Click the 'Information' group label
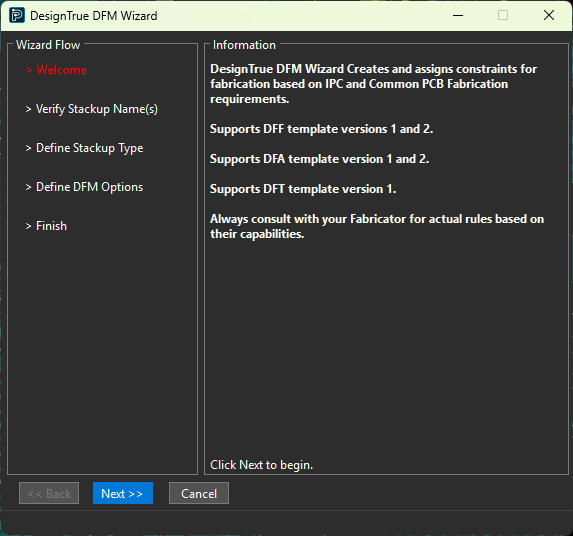Viewport: 573px width, 536px height. tap(244, 45)
